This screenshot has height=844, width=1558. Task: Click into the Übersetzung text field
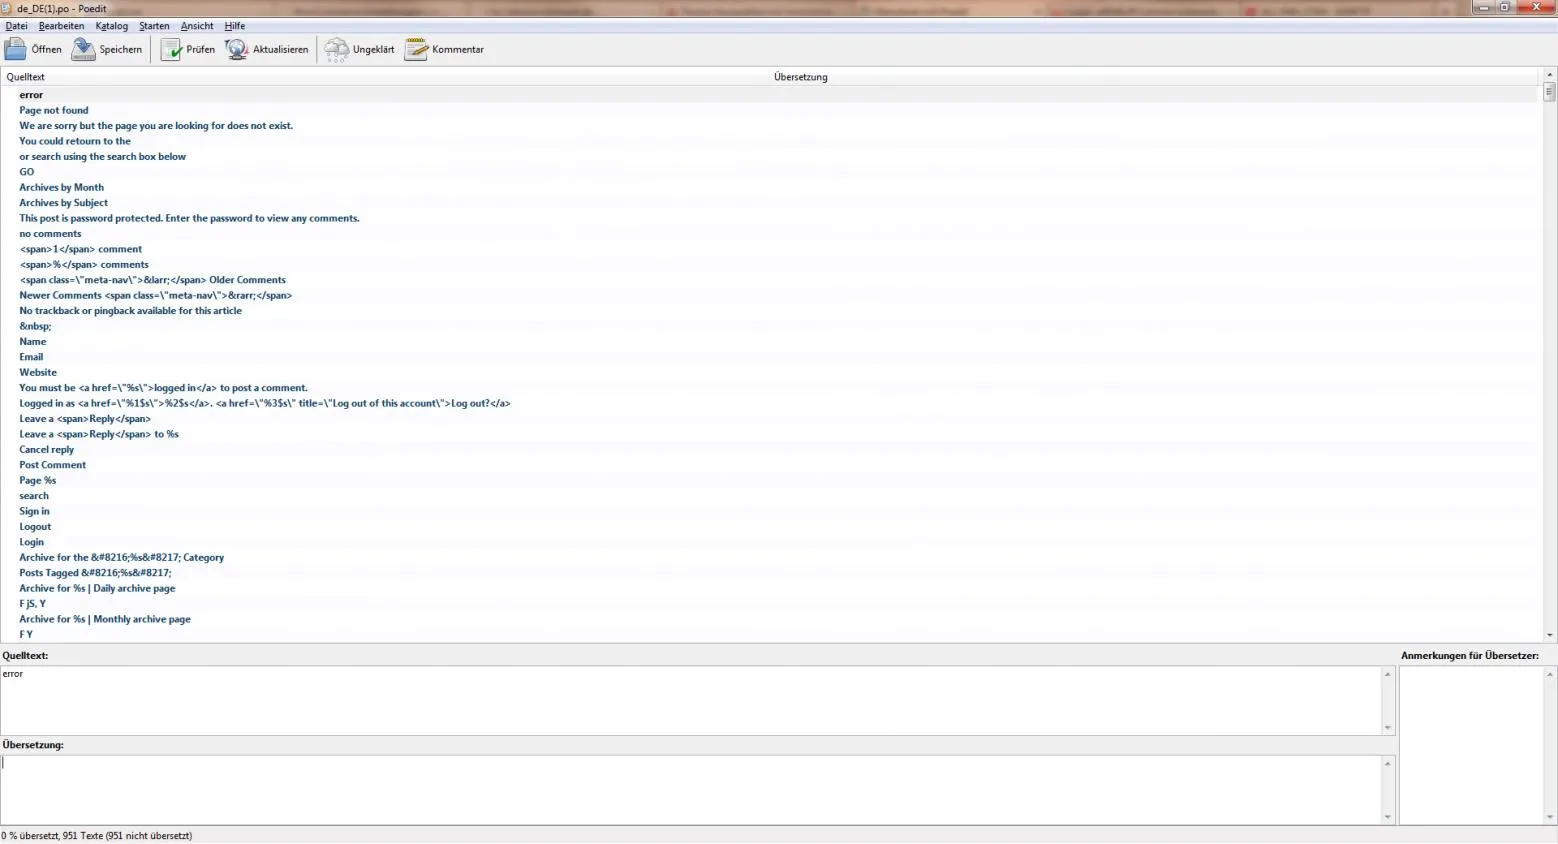690,790
